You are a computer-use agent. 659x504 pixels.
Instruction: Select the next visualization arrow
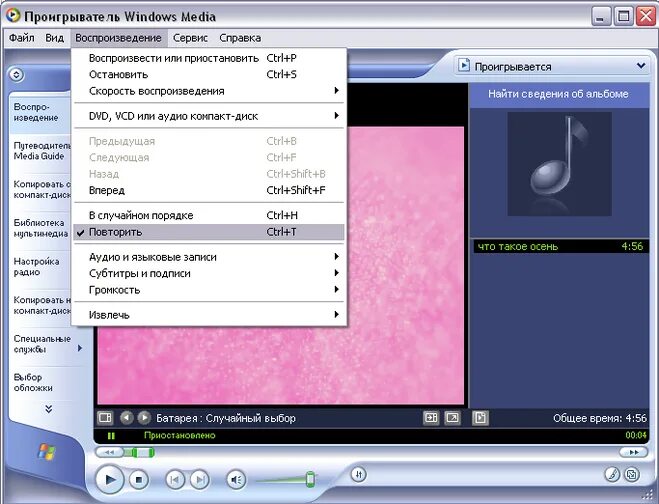tap(144, 418)
